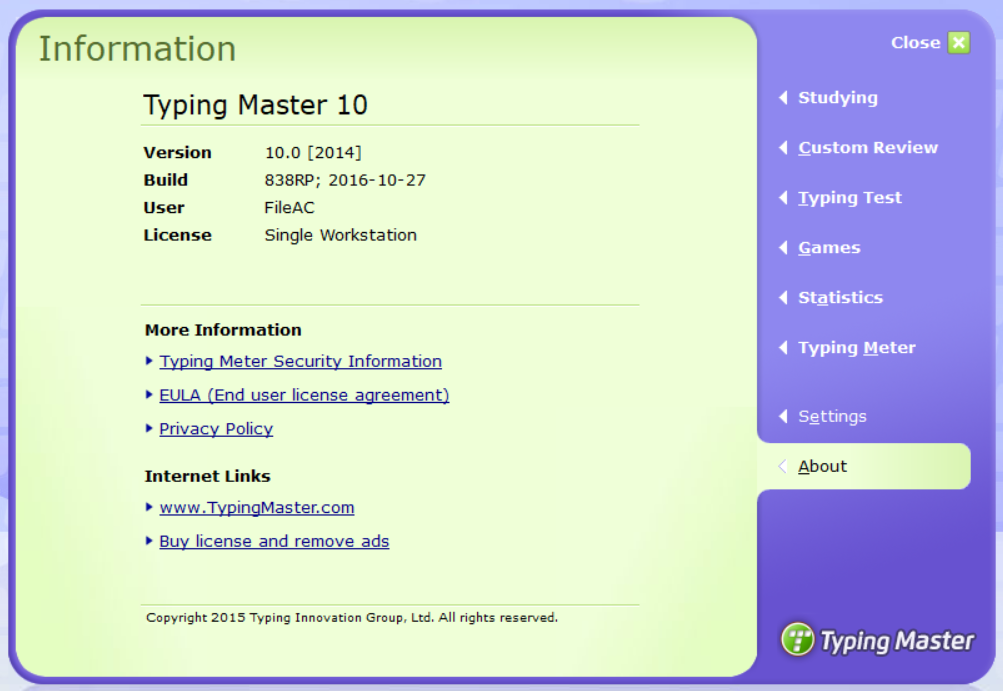Click the arrow icon beside Custom Review
The height and width of the screenshot is (691, 1003).
point(783,147)
